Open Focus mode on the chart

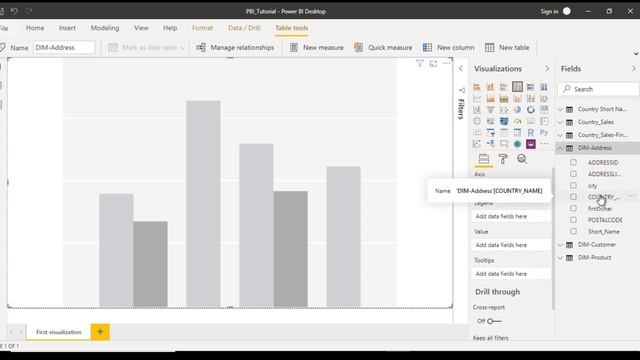433,63
